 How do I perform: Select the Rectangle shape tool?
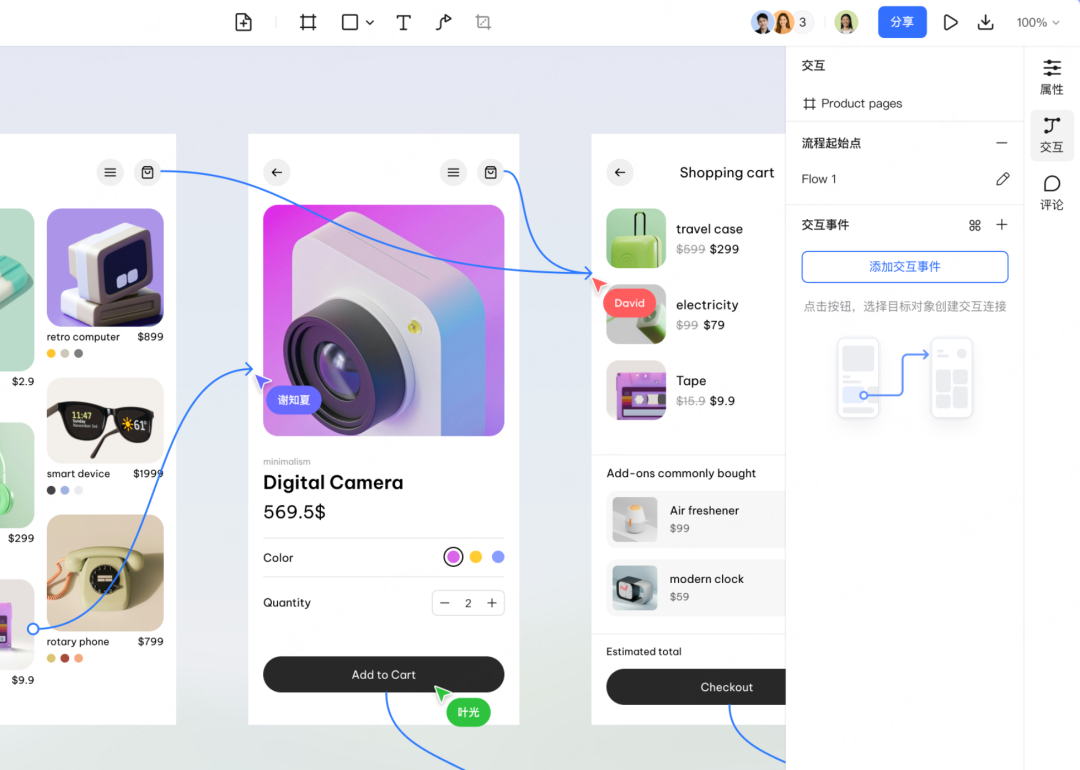[x=350, y=22]
